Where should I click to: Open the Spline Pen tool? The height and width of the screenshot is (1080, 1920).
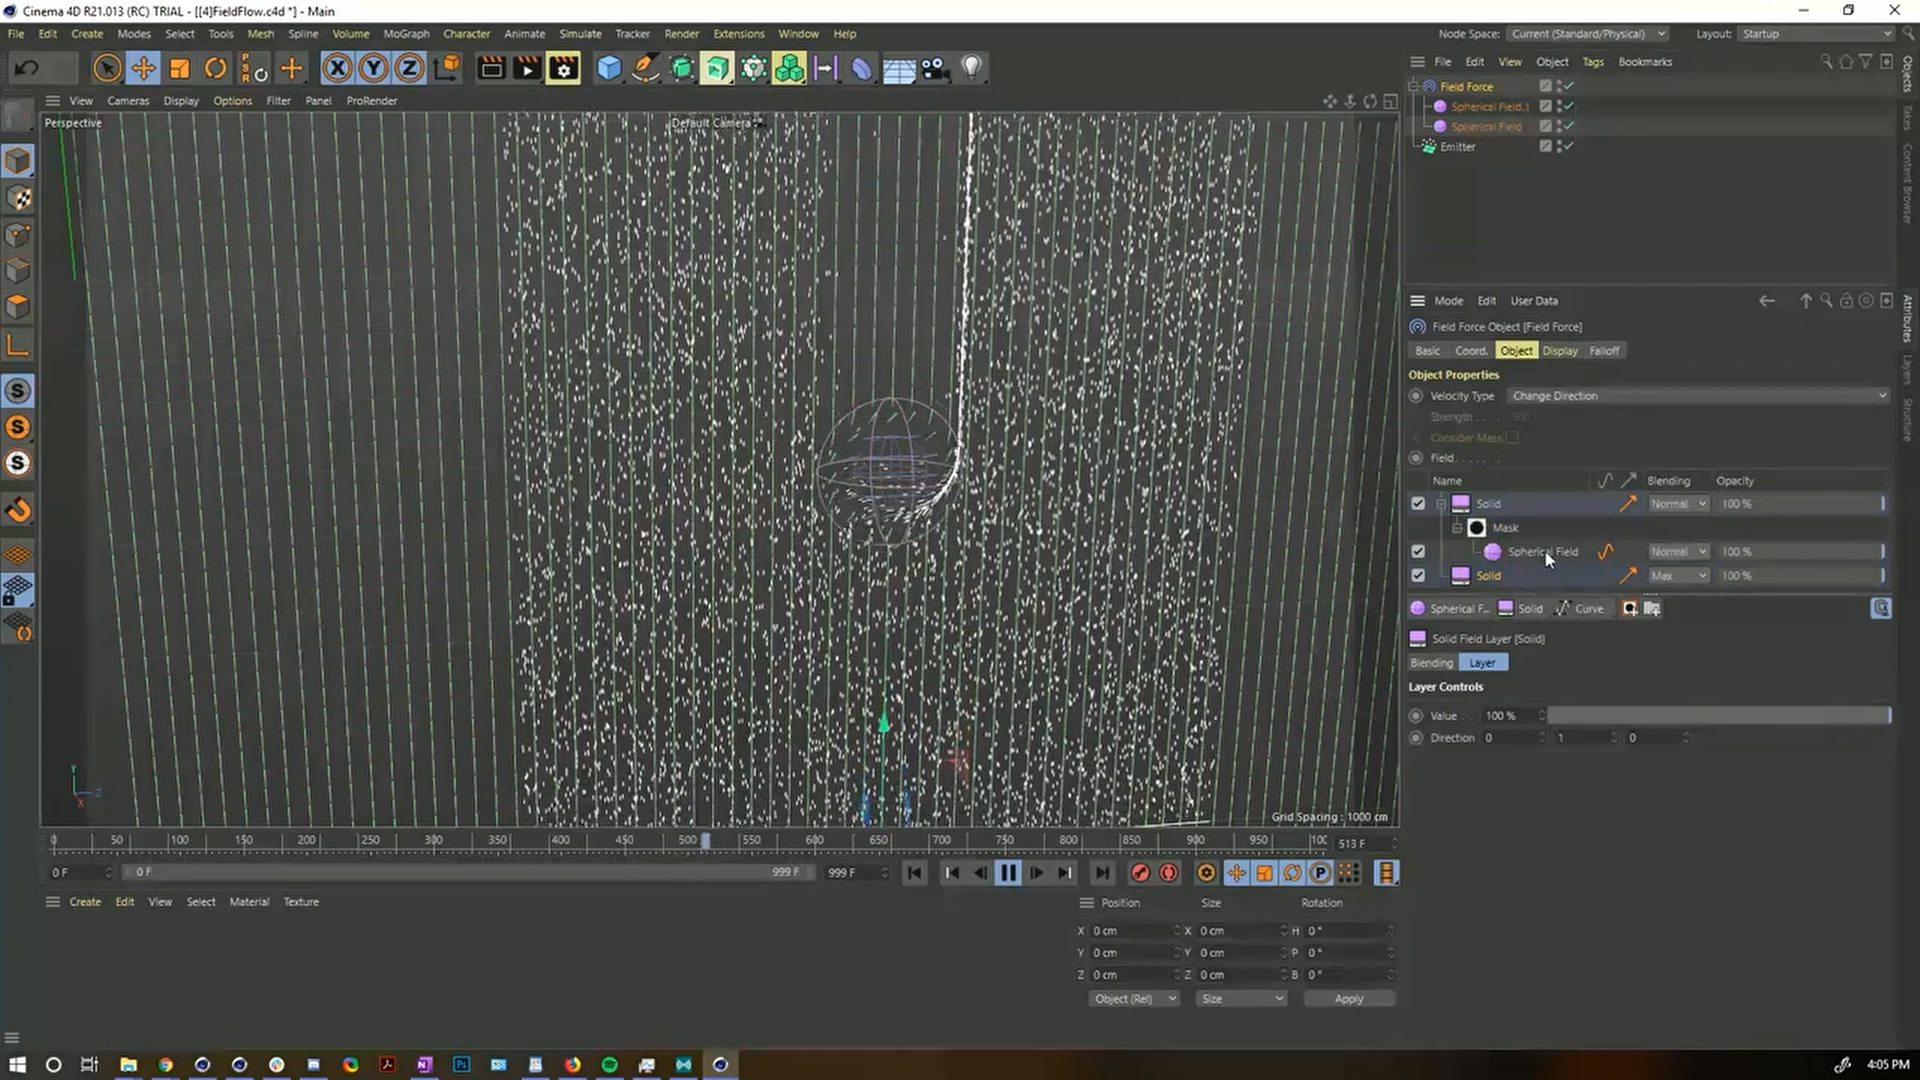(x=645, y=68)
